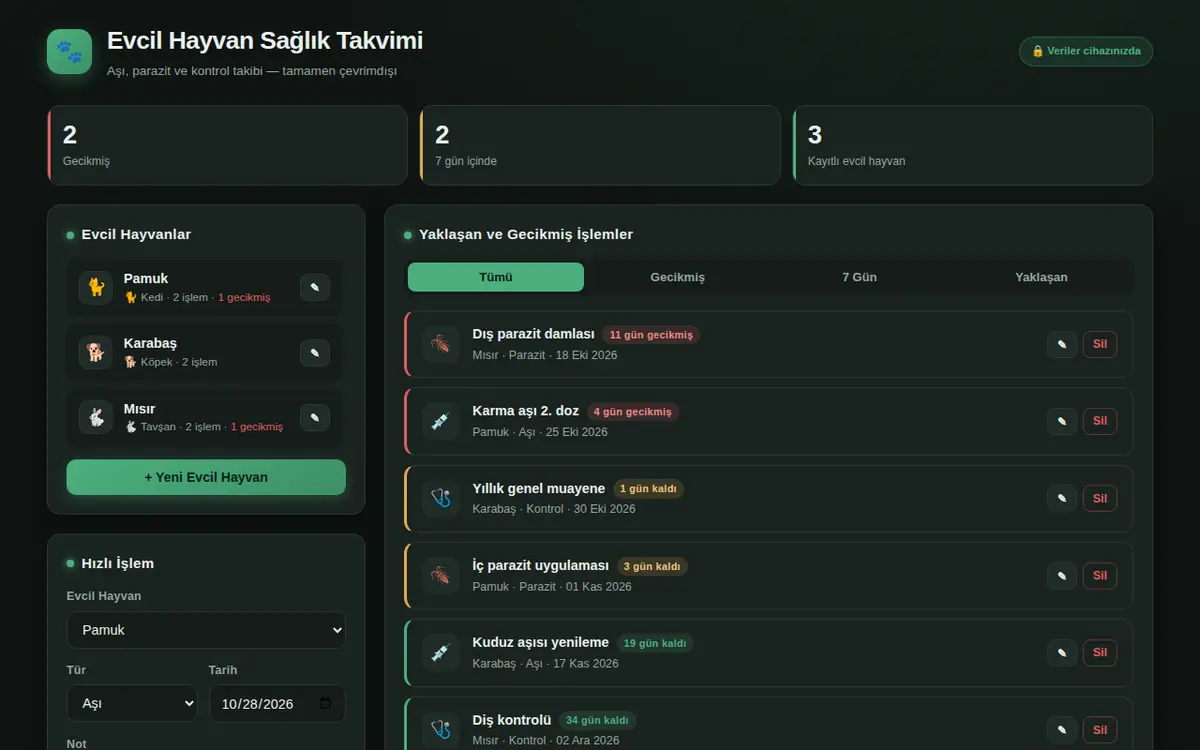Screen dimensions: 1200x750
Task: Click the paw print app logo
Action: [69, 51]
